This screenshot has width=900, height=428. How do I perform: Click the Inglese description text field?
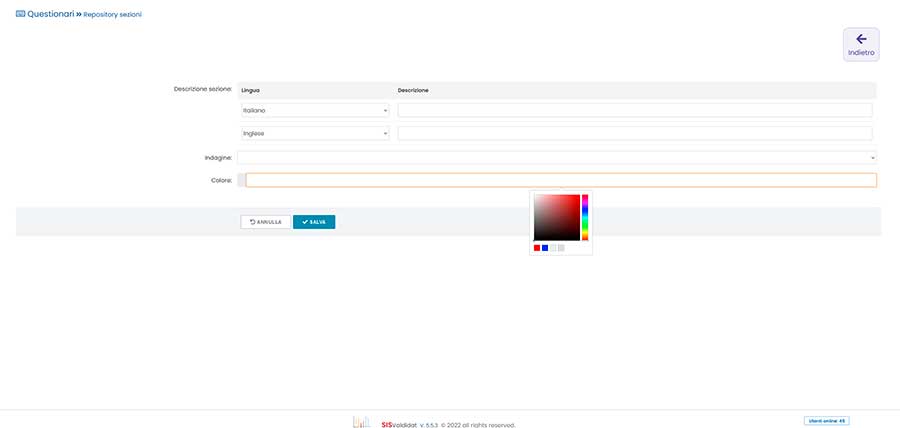[x=634, y=133]
